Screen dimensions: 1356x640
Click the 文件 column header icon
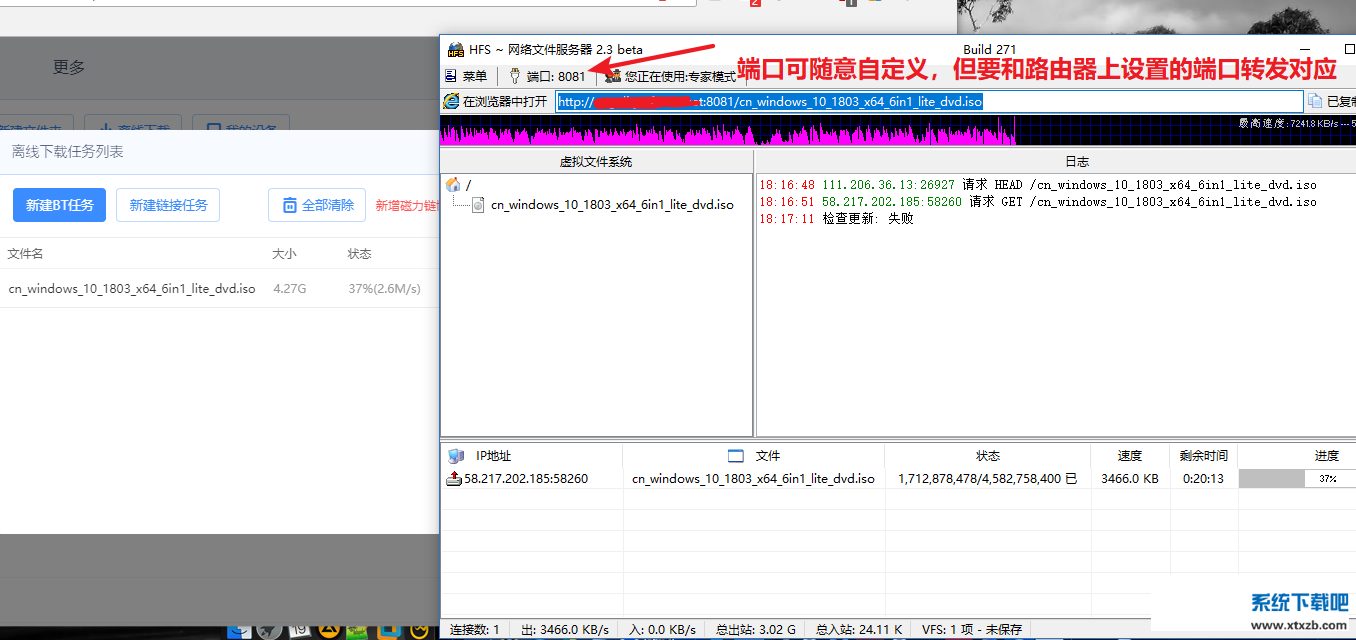coord(736,456)
